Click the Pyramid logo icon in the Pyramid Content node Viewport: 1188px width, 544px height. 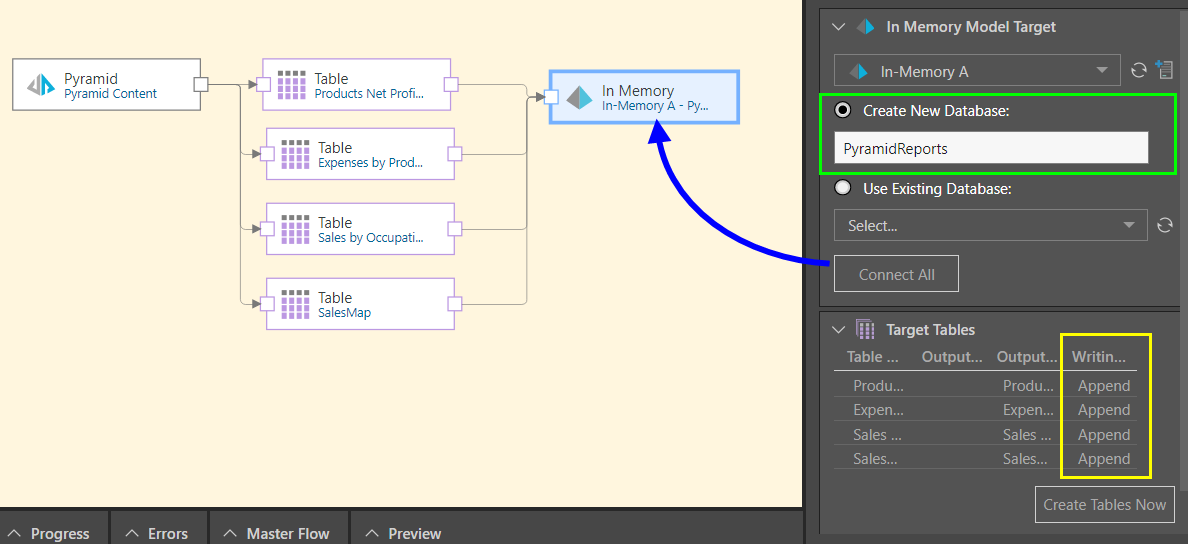click(41, 85)
